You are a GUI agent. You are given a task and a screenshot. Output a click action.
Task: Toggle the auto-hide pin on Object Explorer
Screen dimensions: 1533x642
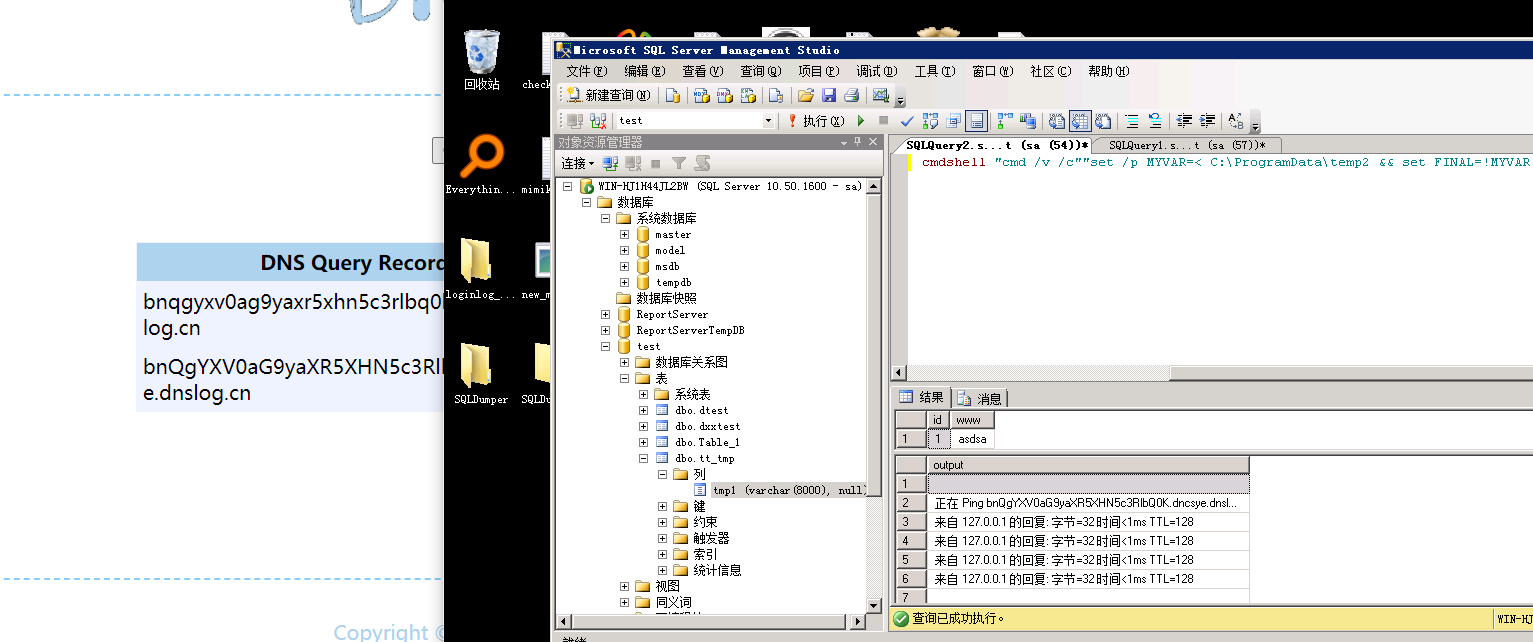857,142
